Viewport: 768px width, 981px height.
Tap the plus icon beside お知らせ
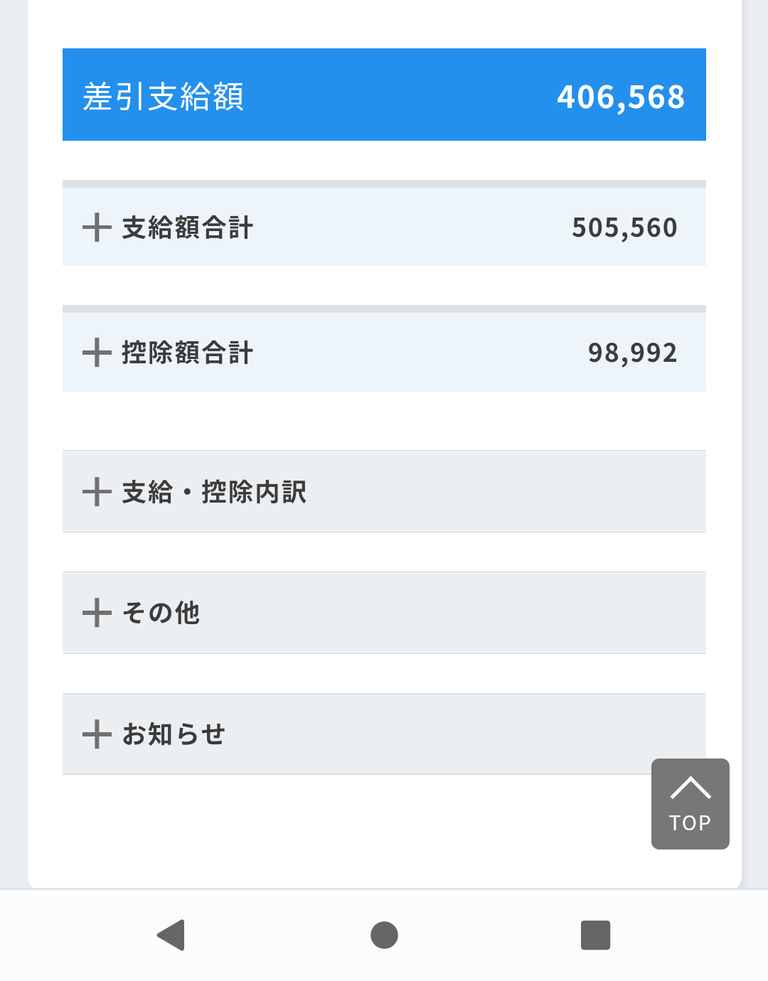(x=96, y=735)
